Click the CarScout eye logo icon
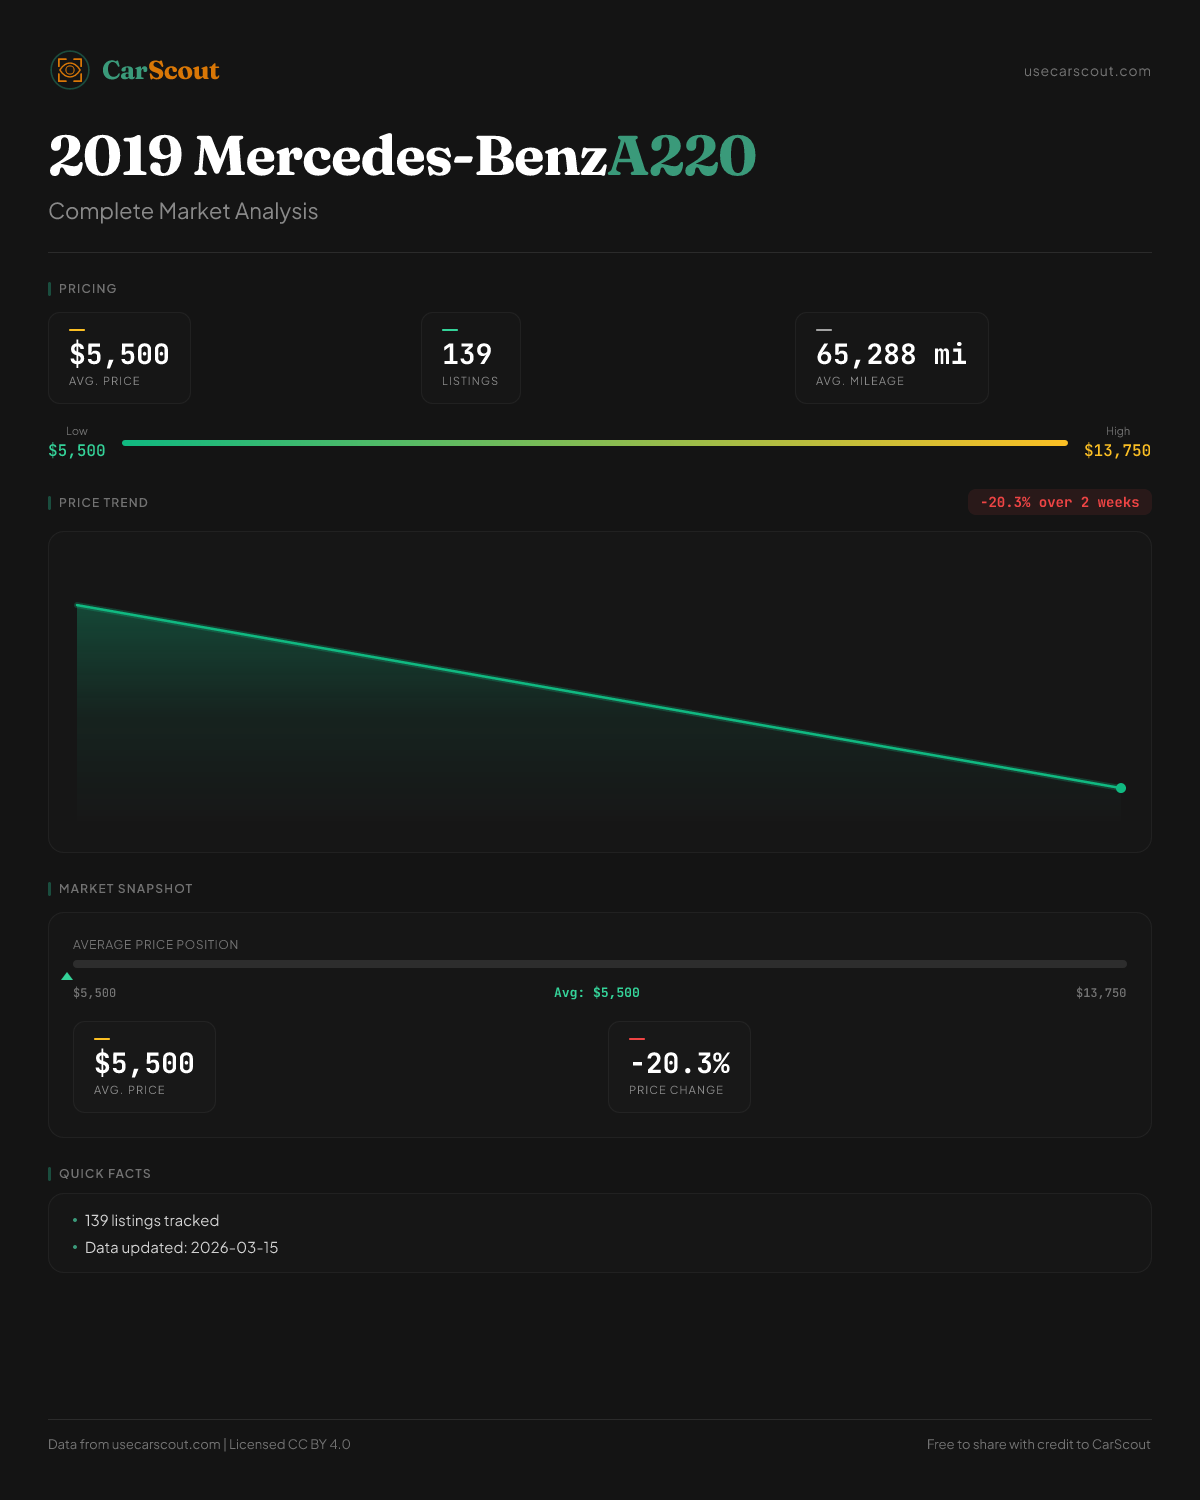 [70, 70]
